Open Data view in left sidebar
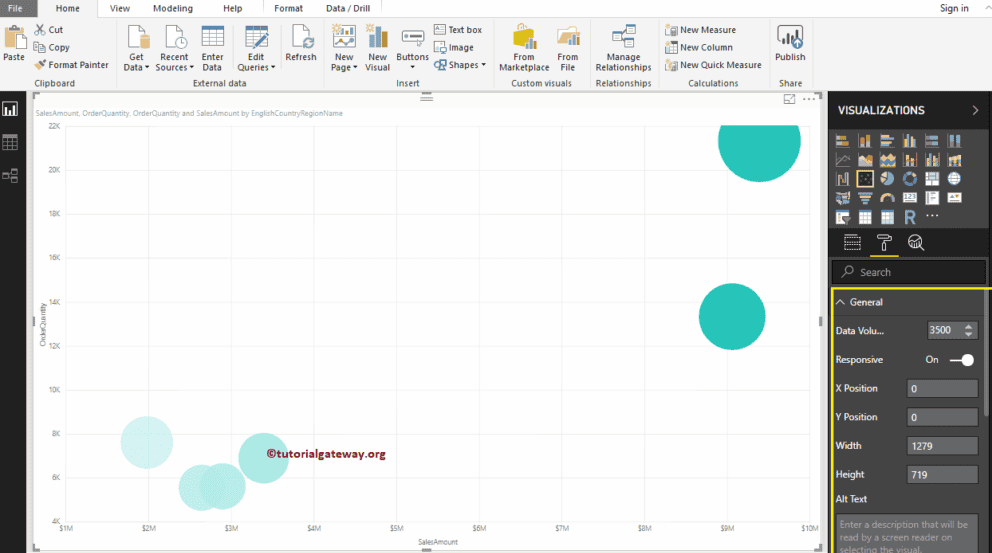The image size is (992, 553). (x=10, y=142)
